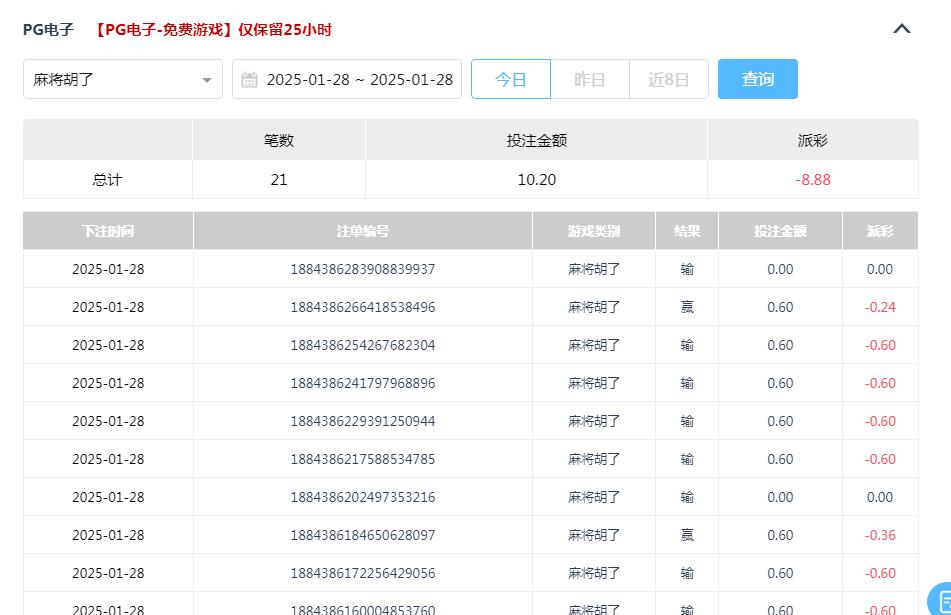Collapse the PG电子 panel with the chevron

point(902,30)
